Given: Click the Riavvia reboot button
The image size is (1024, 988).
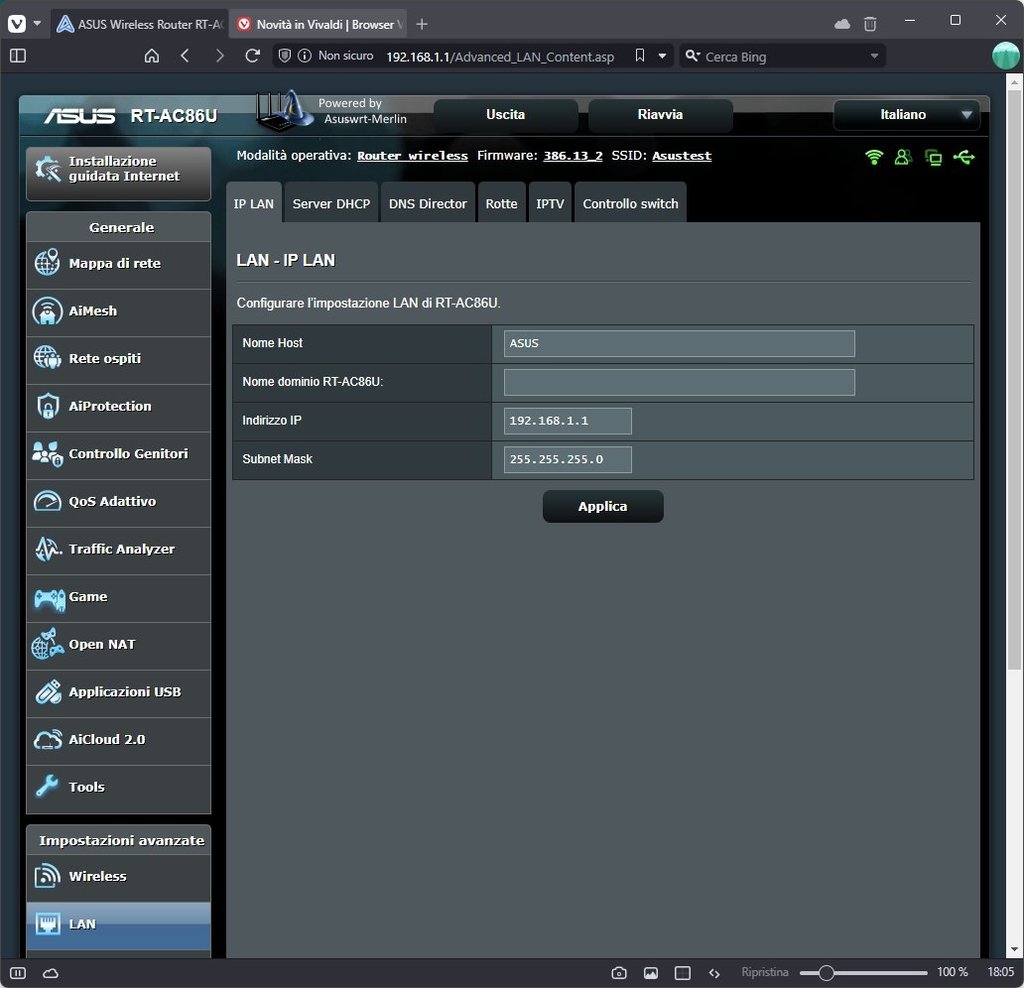Looking at the screenshot, I should point(660,115).
